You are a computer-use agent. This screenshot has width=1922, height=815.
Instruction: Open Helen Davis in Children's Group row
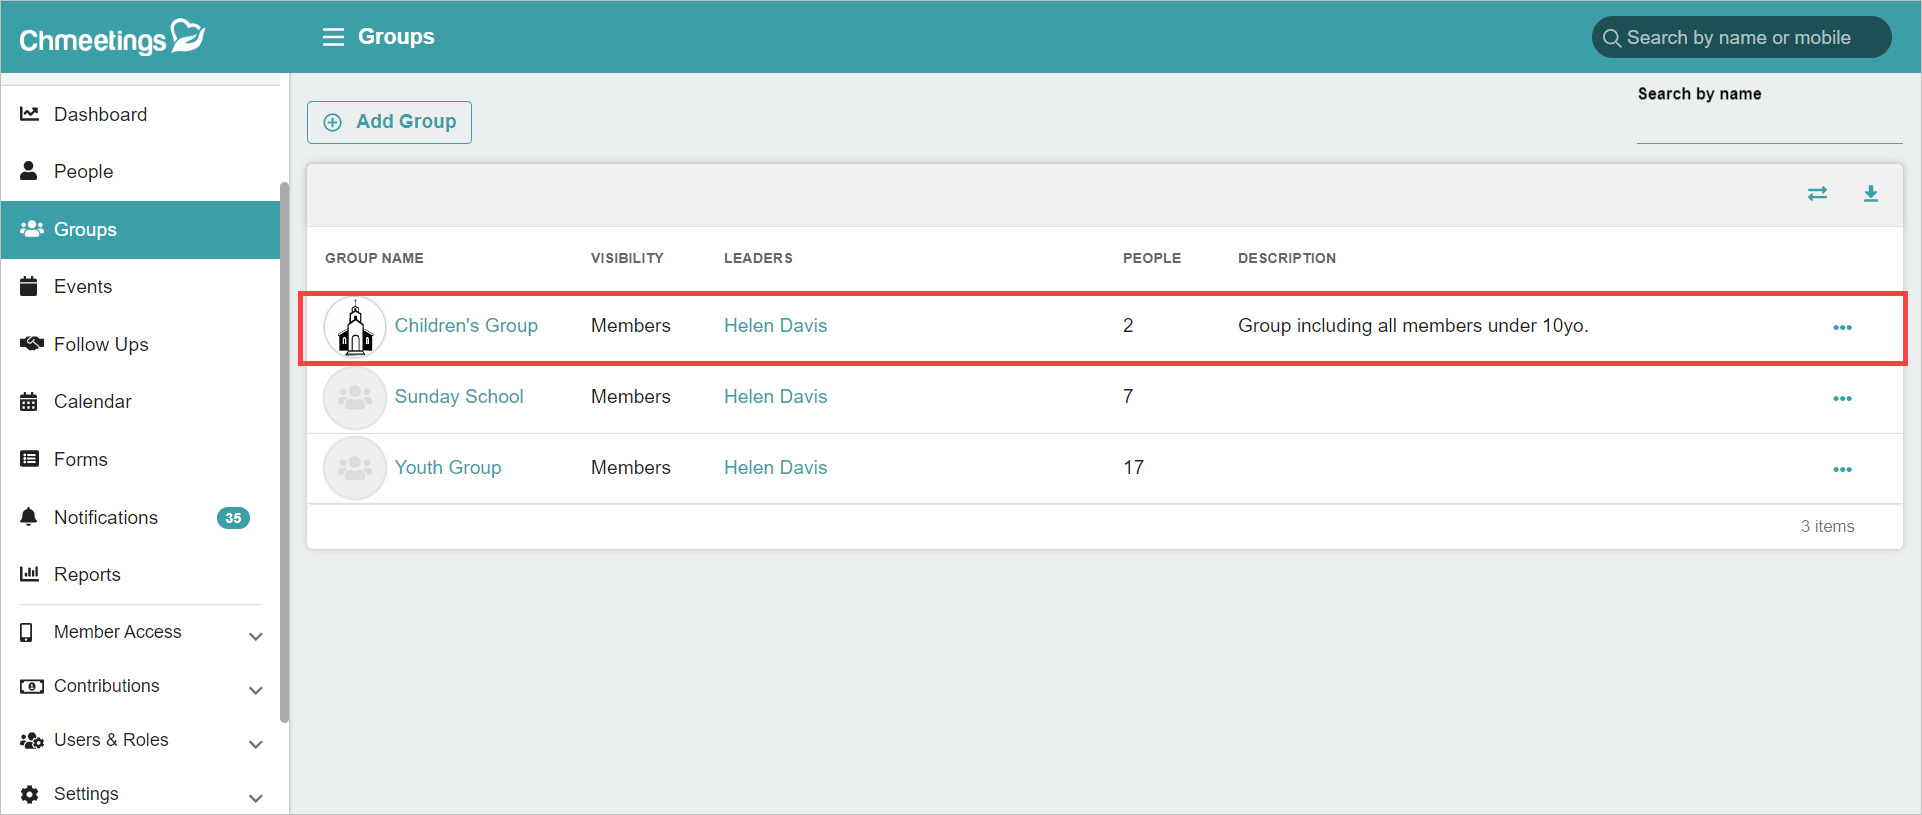776,326
